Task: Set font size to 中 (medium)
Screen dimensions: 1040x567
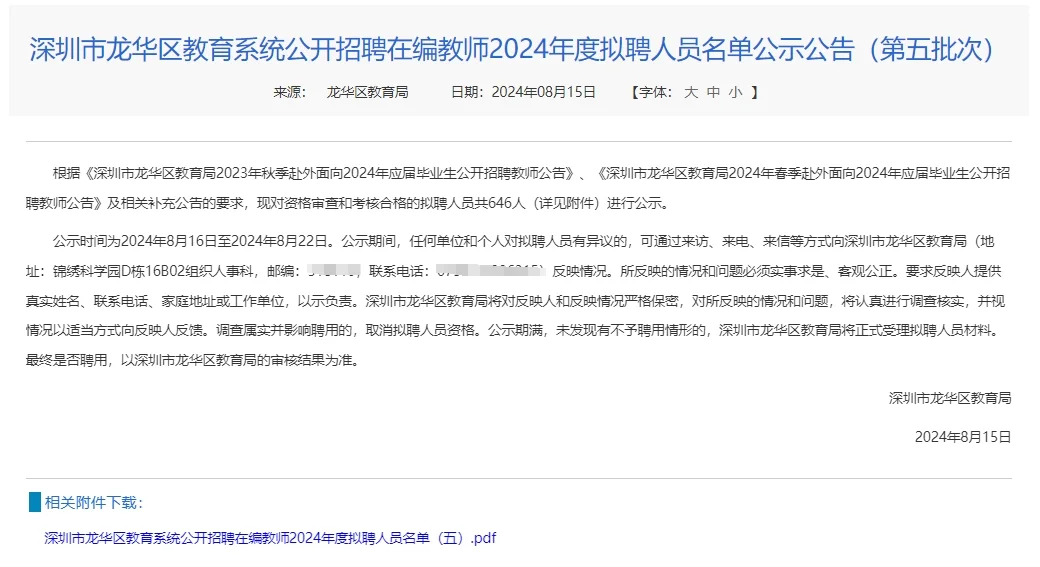Action: 713,92
